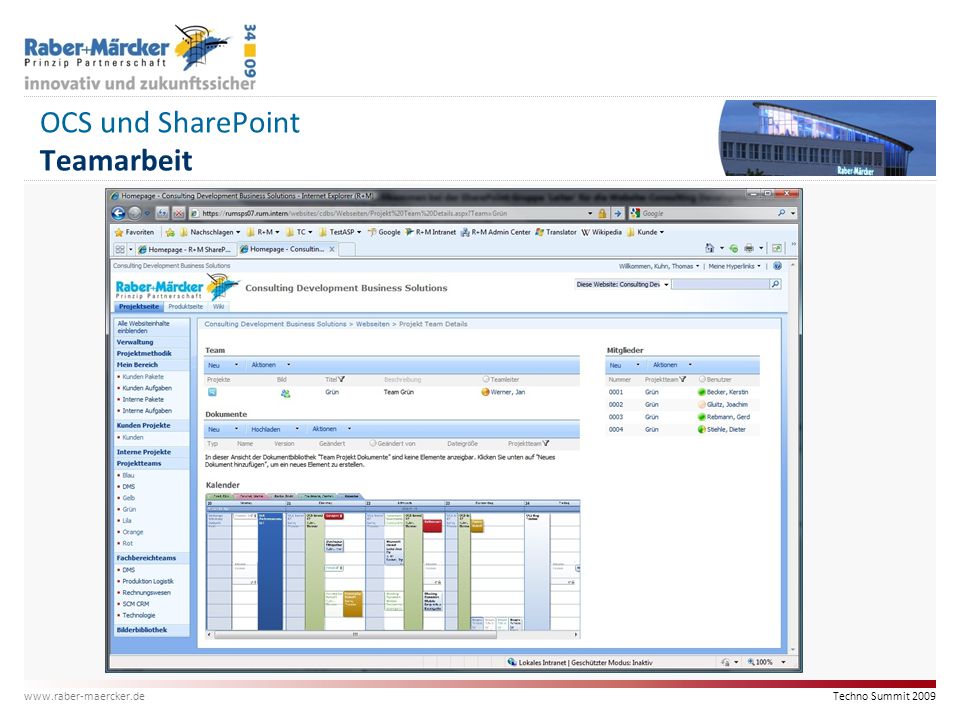Screen dimensions: 960x720
Task: Open the TestASP favorites folder dropdown
Action: pos(340,232)
